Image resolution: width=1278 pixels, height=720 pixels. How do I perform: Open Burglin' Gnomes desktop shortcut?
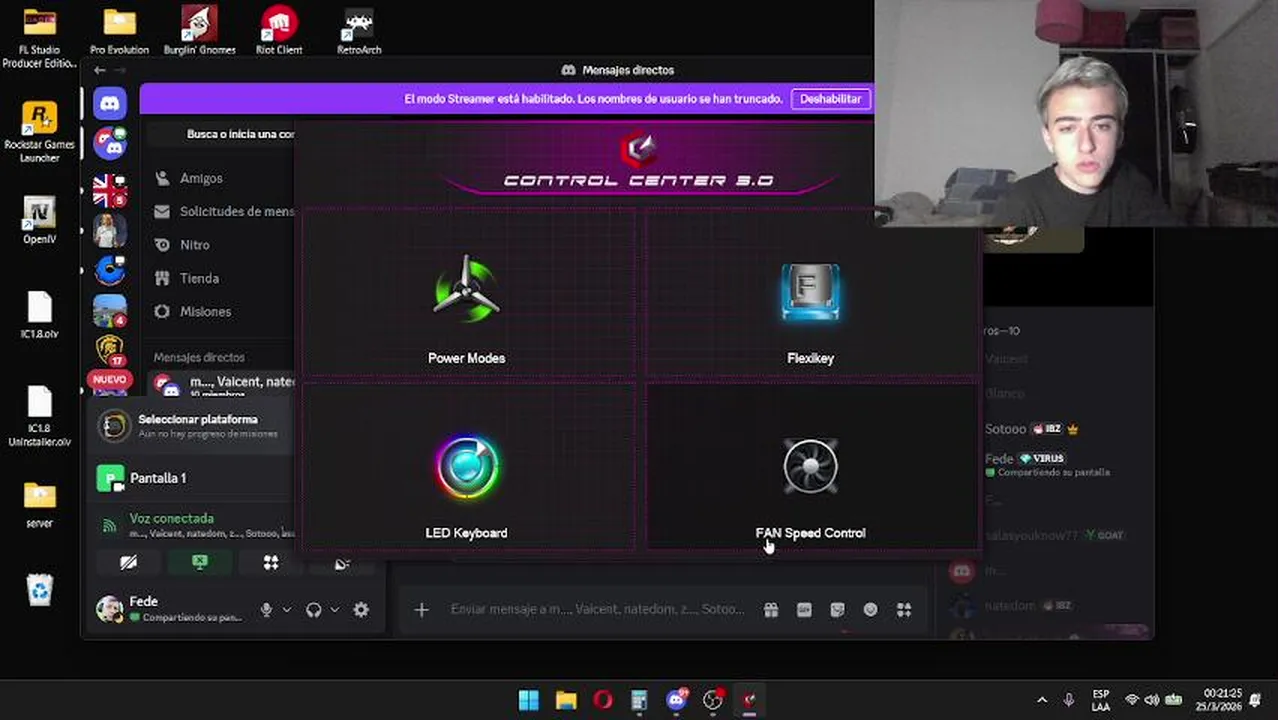pyautogui.click(x=199, y=31)
